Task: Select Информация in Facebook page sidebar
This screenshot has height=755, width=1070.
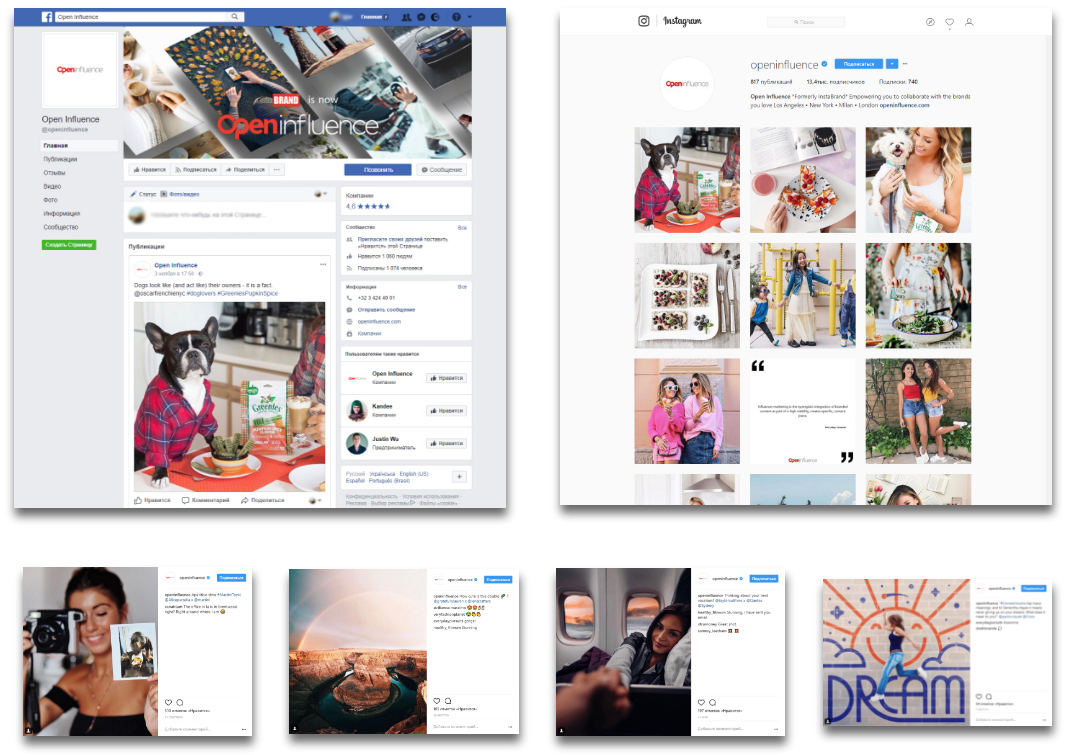Action: [61, 214]
